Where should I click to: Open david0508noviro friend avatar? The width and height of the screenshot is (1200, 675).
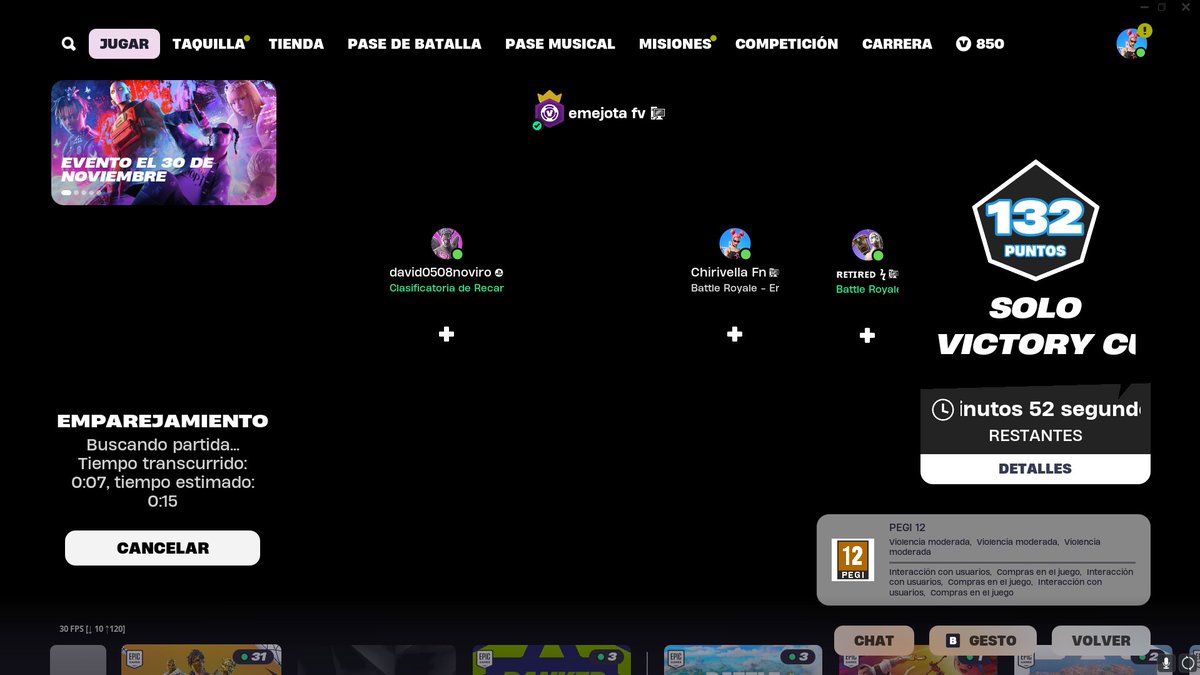coord(446,244)
